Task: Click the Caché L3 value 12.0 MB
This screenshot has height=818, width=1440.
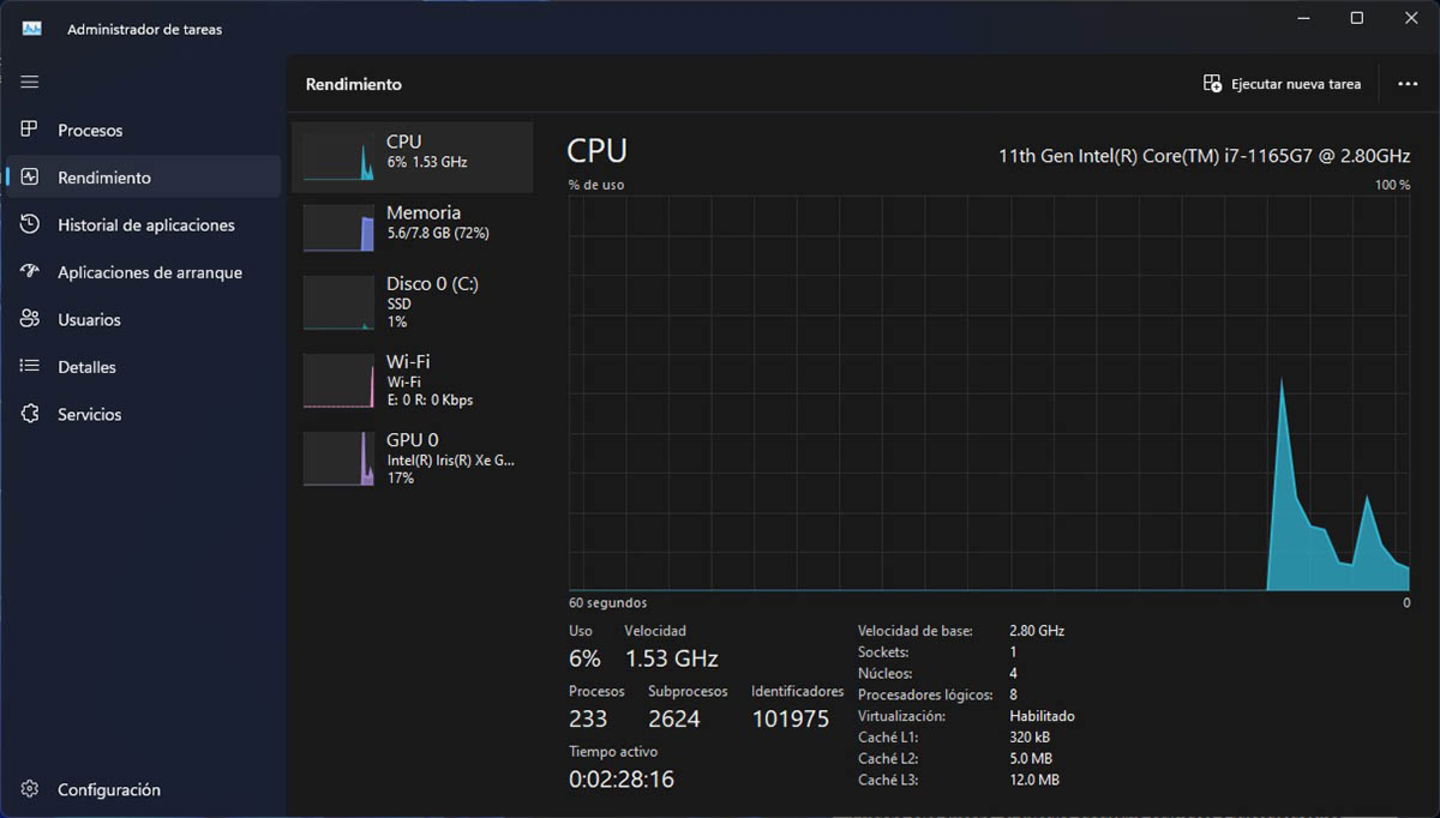Action: (x=1034, y=780)
